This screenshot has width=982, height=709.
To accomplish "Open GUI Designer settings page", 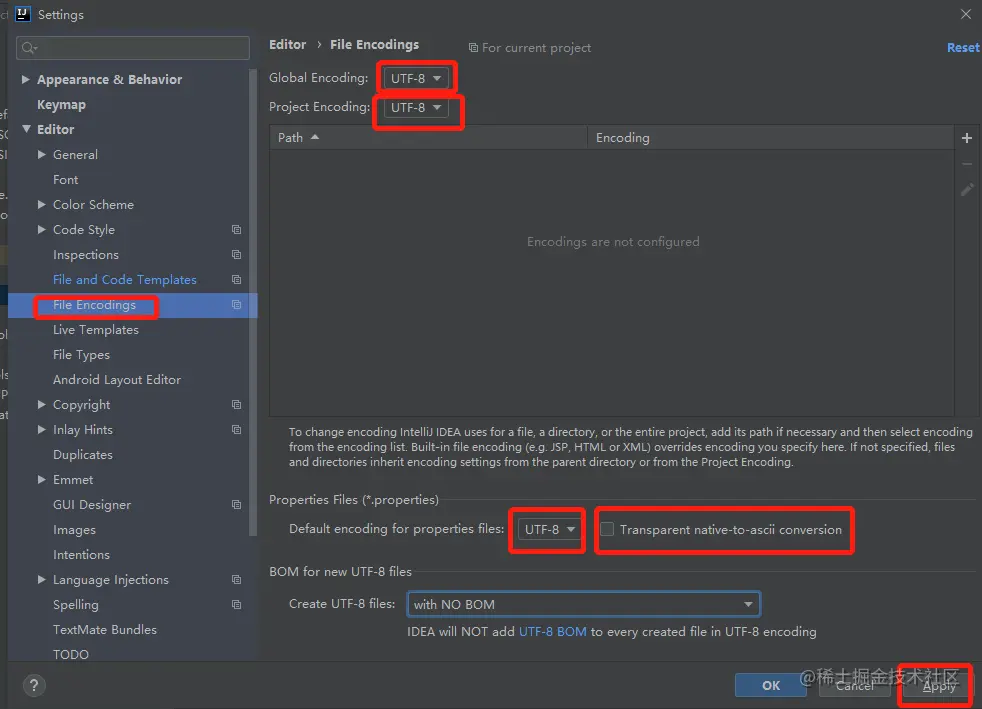I will pos(92,505).
